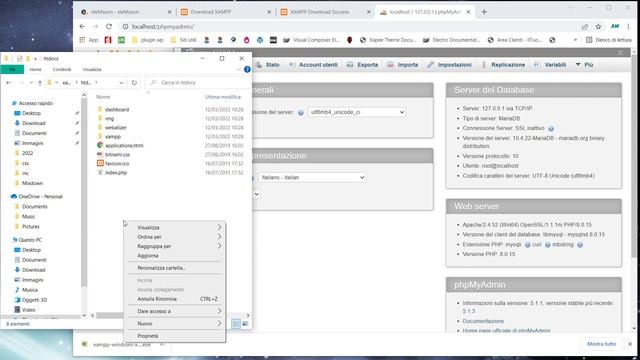Switch to Download XAMPP tab
640x360 pixels.
click(225, 12)
